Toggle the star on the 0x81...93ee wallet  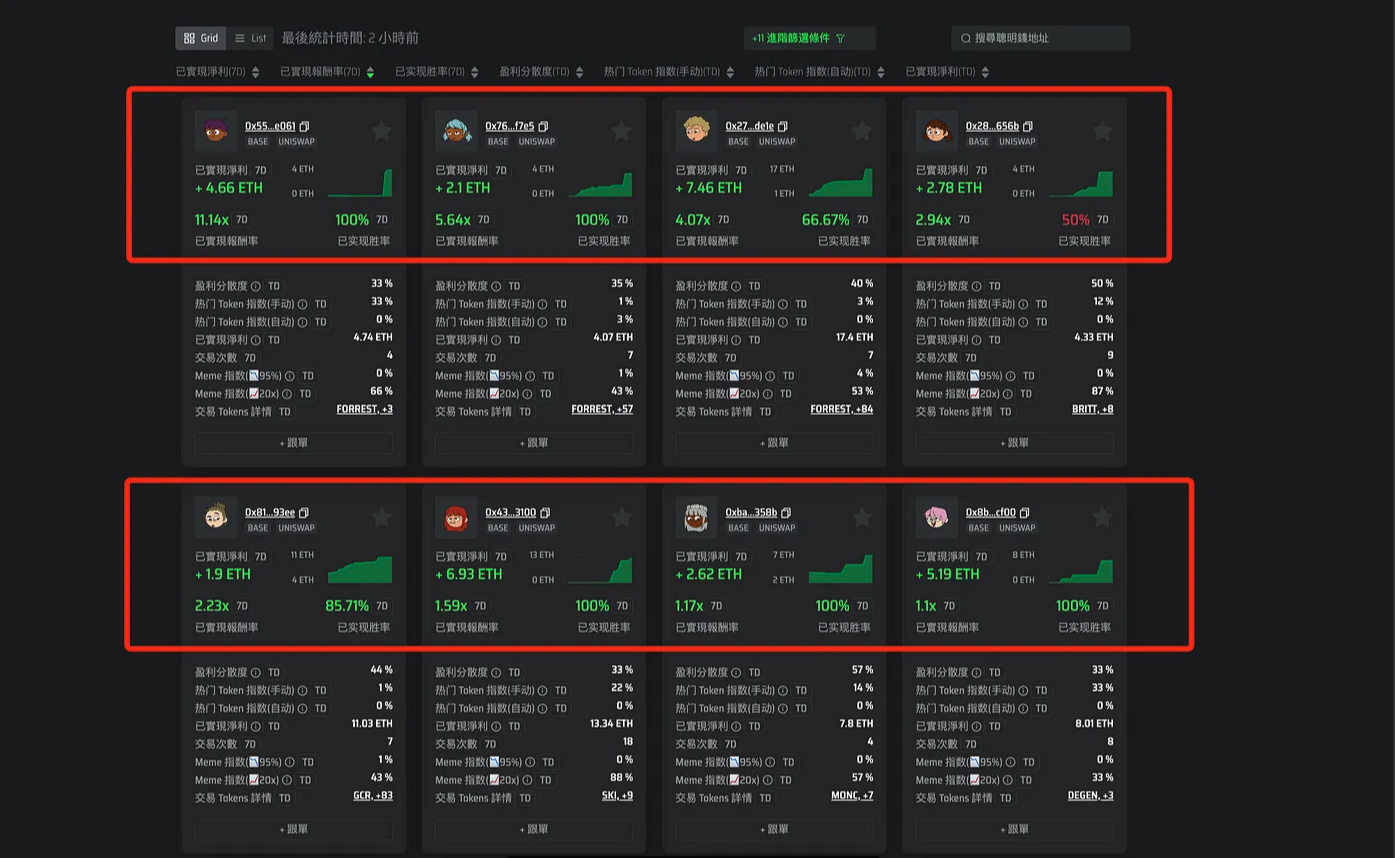[381, 517]
